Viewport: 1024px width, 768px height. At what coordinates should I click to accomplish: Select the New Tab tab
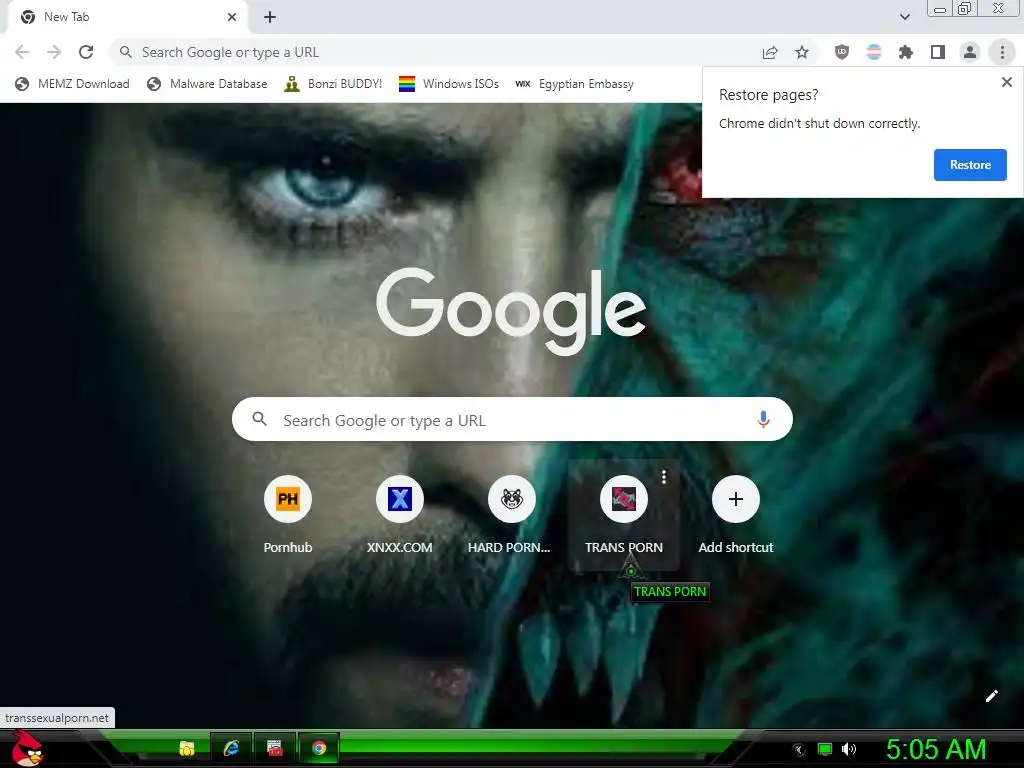click(127, 18)
